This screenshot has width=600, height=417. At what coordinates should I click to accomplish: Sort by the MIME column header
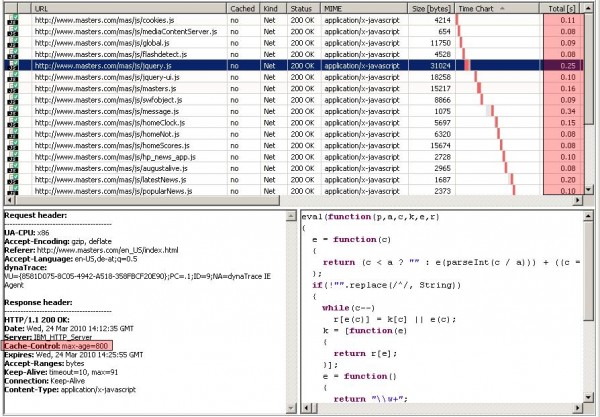[364, 8]
